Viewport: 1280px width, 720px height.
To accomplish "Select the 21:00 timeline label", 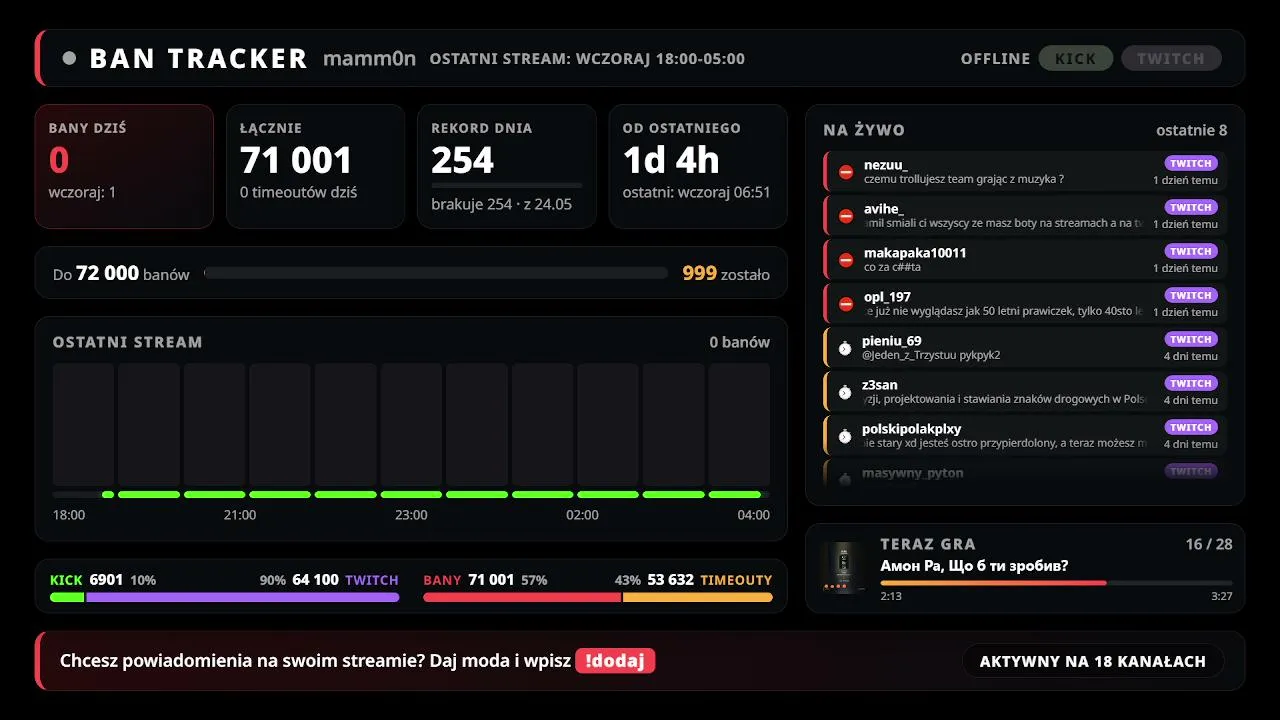I will click(x=240, y=515).
